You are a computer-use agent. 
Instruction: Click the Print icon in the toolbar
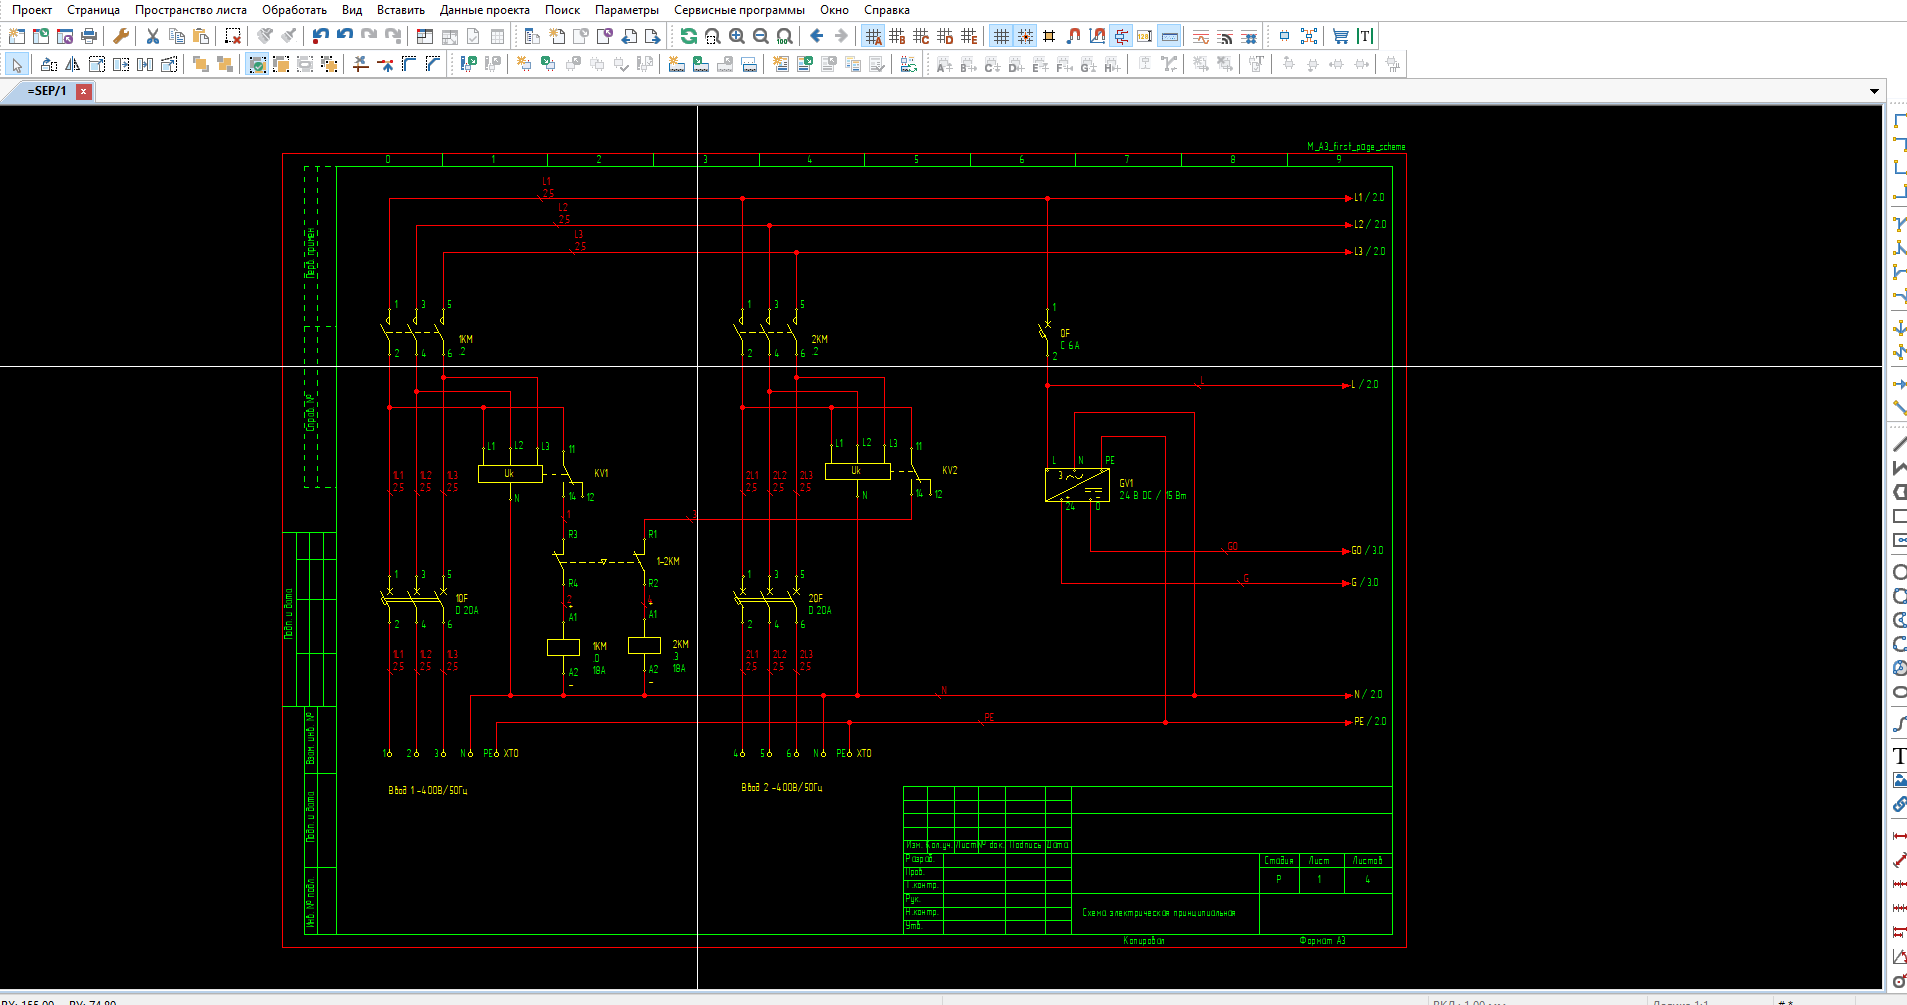point(89,36)
